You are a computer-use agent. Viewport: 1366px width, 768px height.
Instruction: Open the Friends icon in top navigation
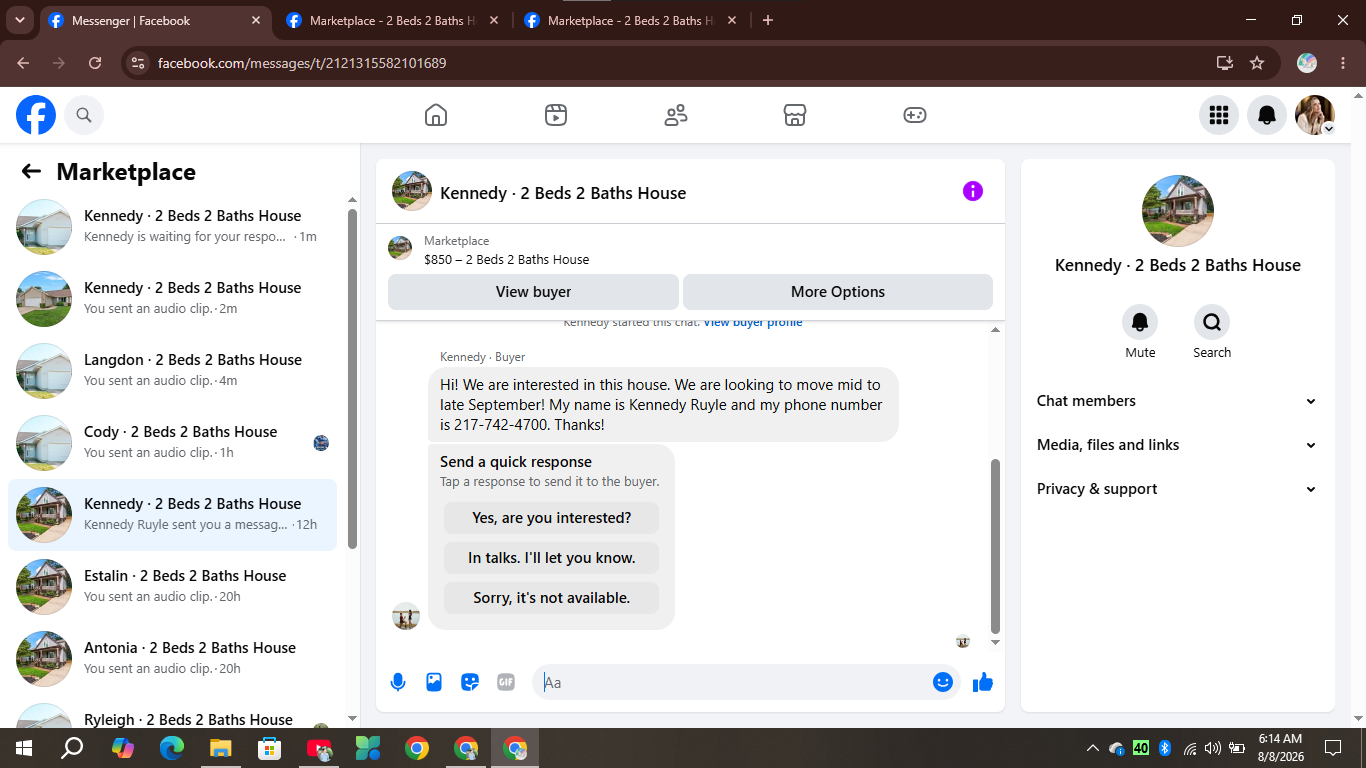(x=676, y=115)
